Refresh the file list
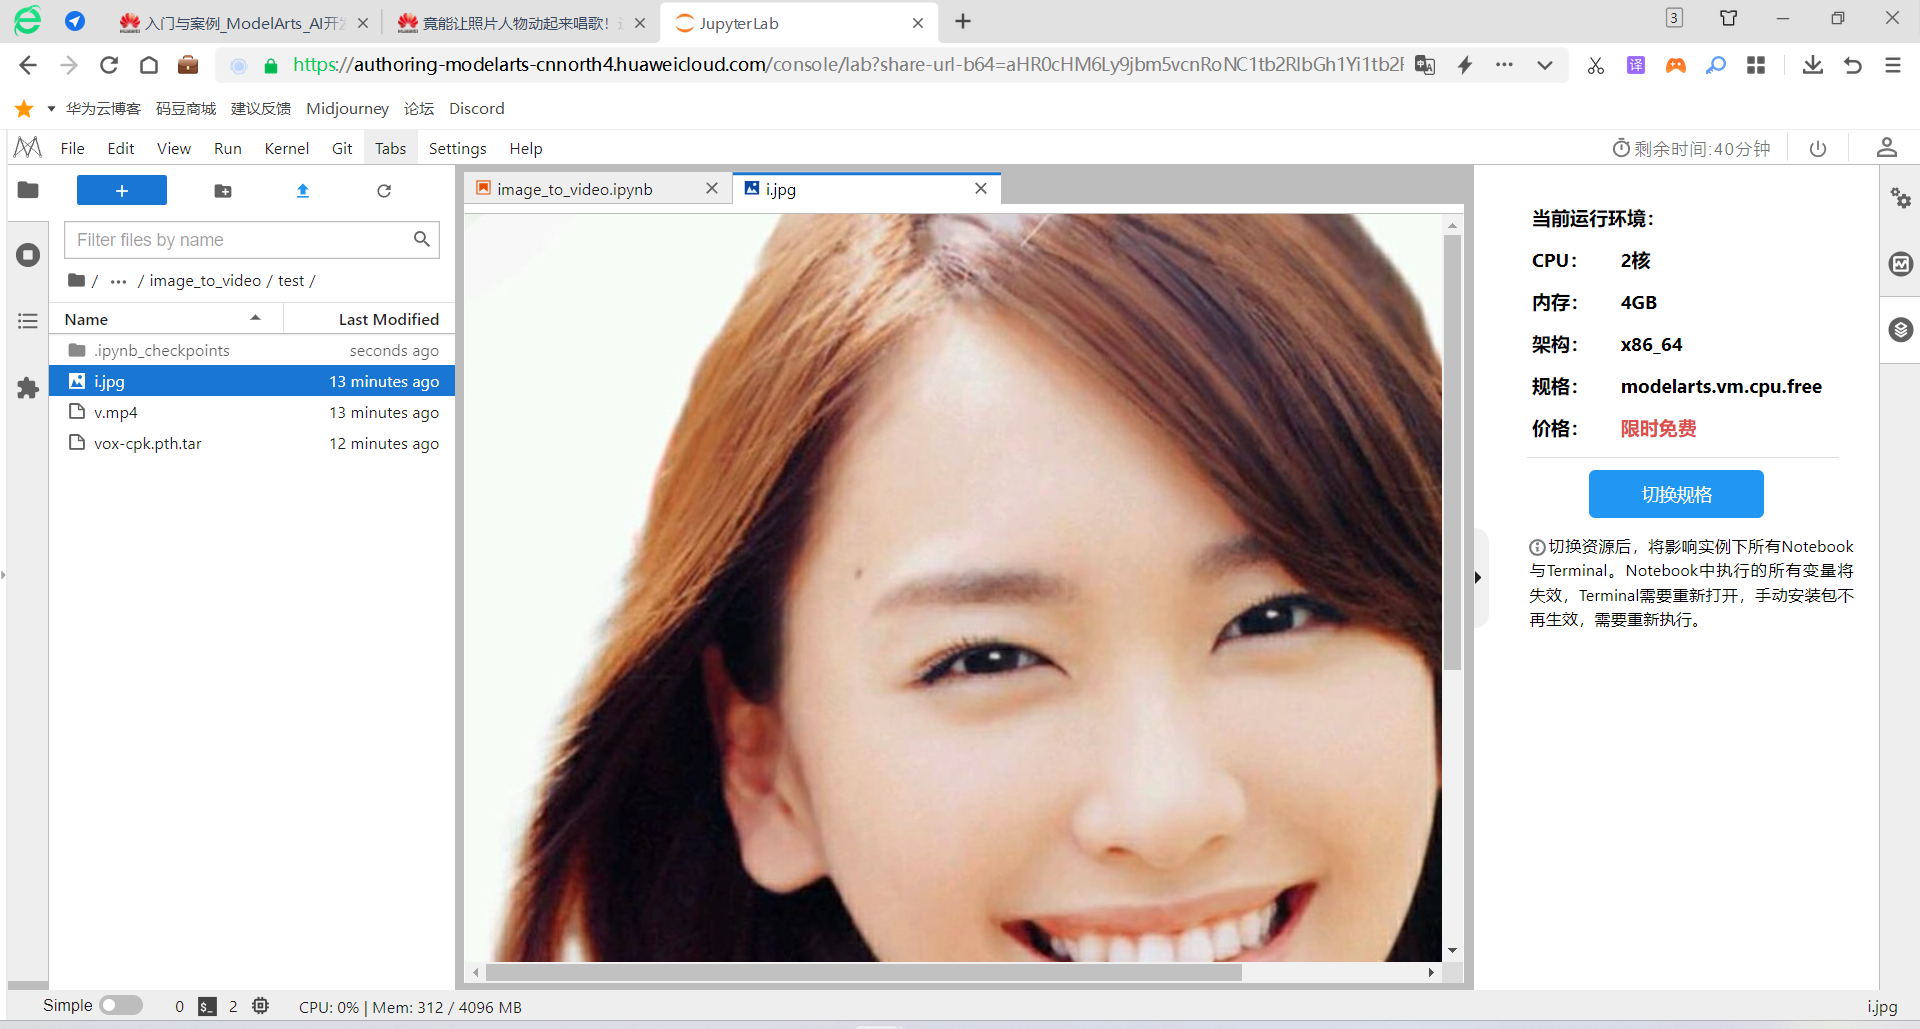Image resolution: width=1920 pixels, height=1029 pixels. click(x=384, y=191)
